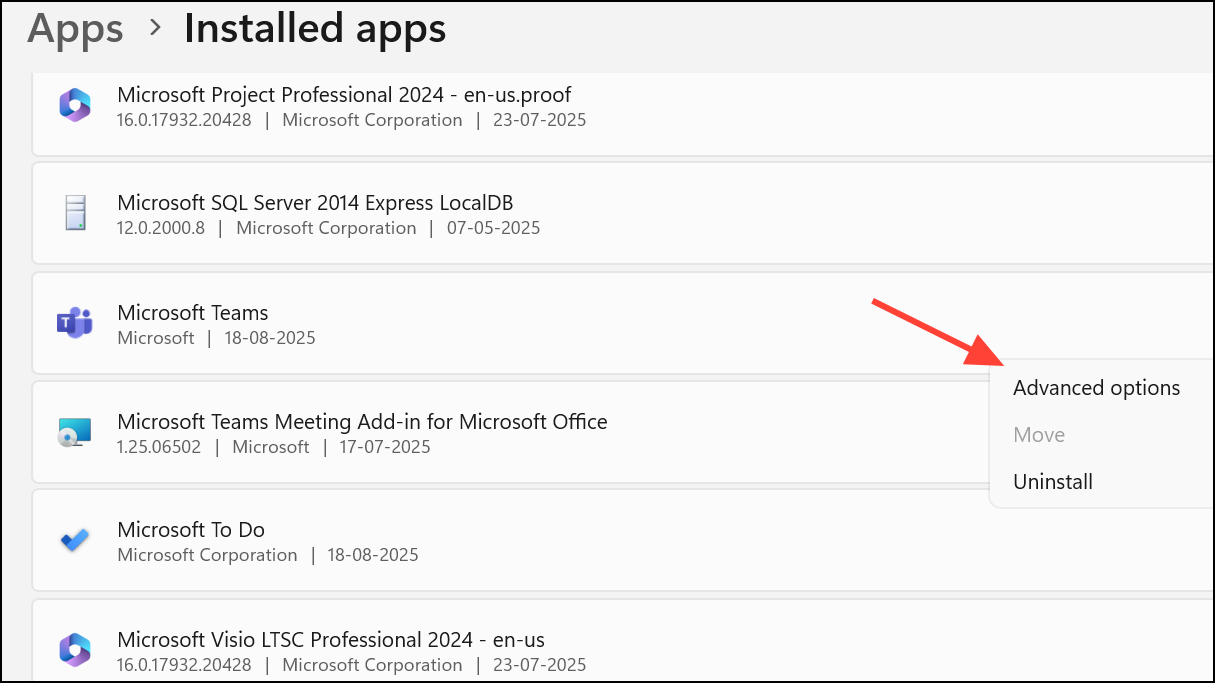This screenshot has height=683, width=1215.
Task: Click the Microsoft Project Professional app icon
Action: point(75,105)
